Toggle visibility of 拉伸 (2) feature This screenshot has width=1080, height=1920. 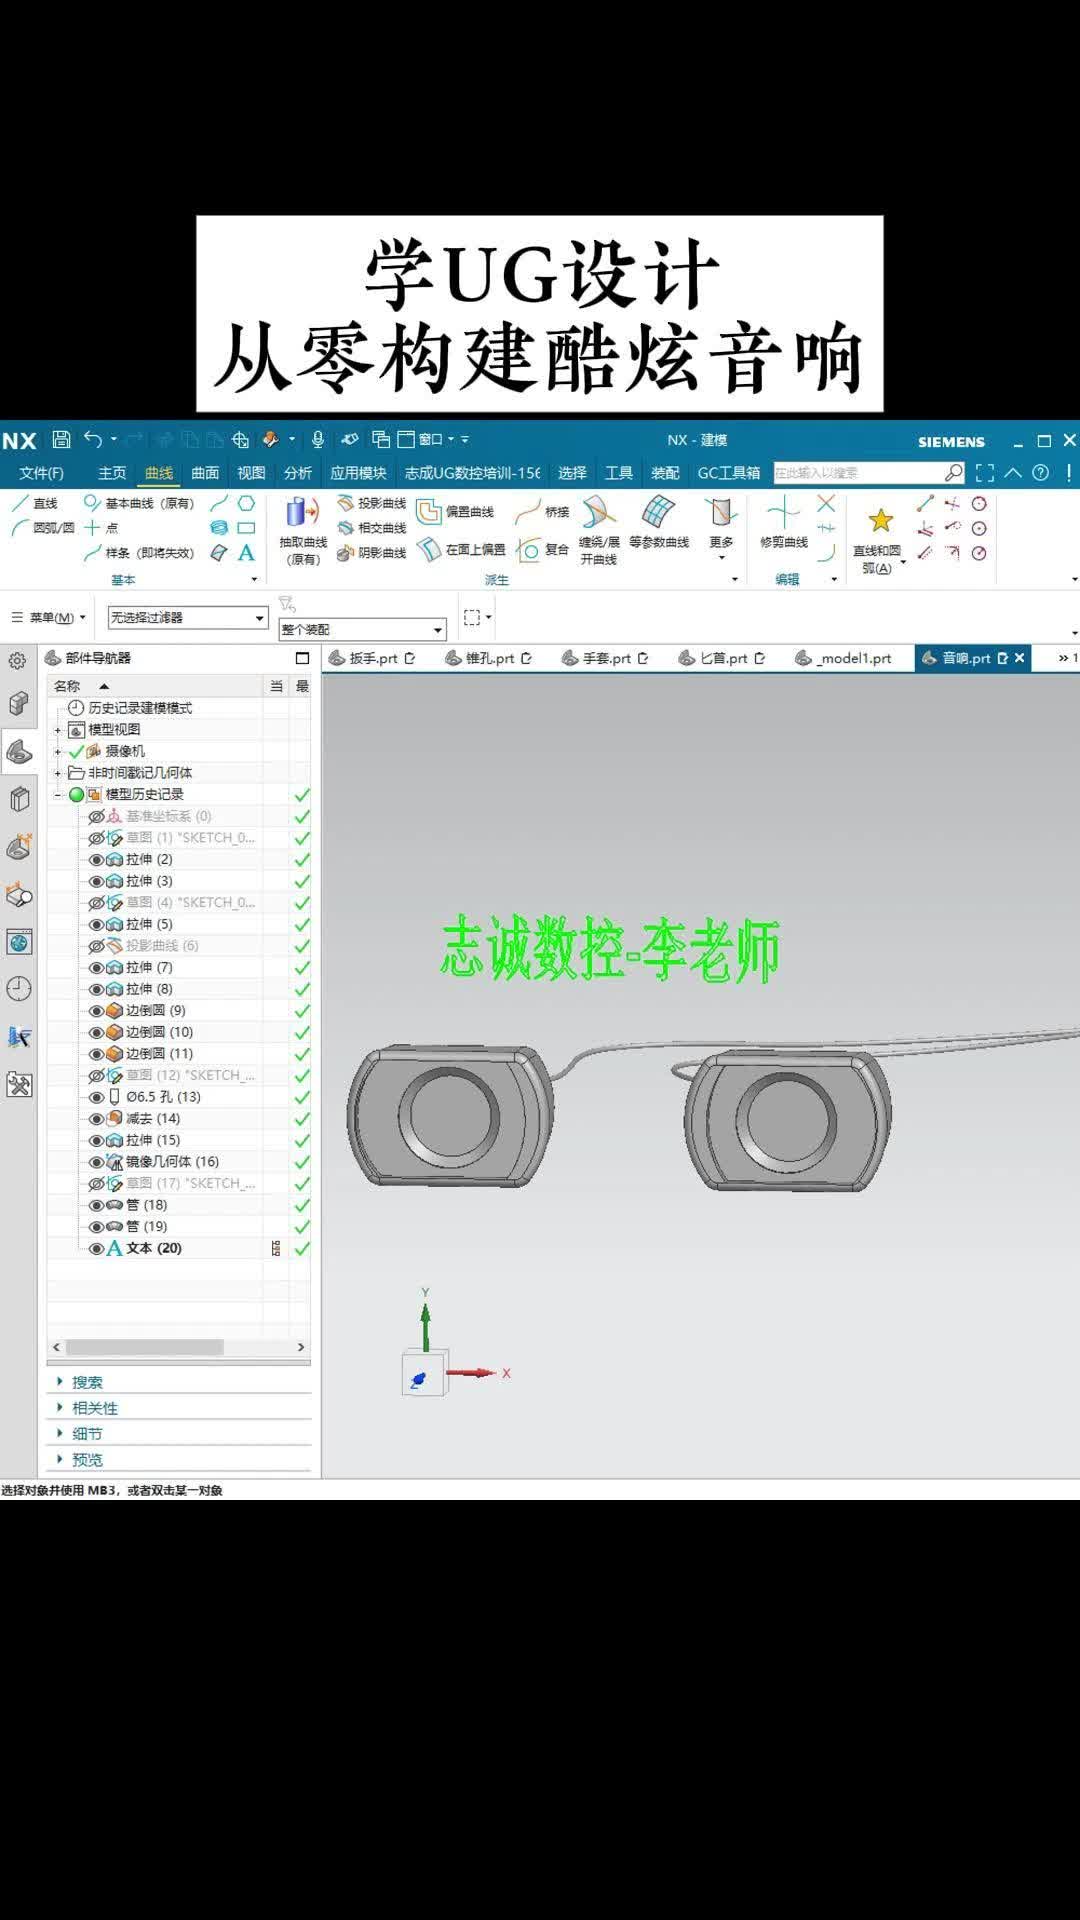[97, 860]
